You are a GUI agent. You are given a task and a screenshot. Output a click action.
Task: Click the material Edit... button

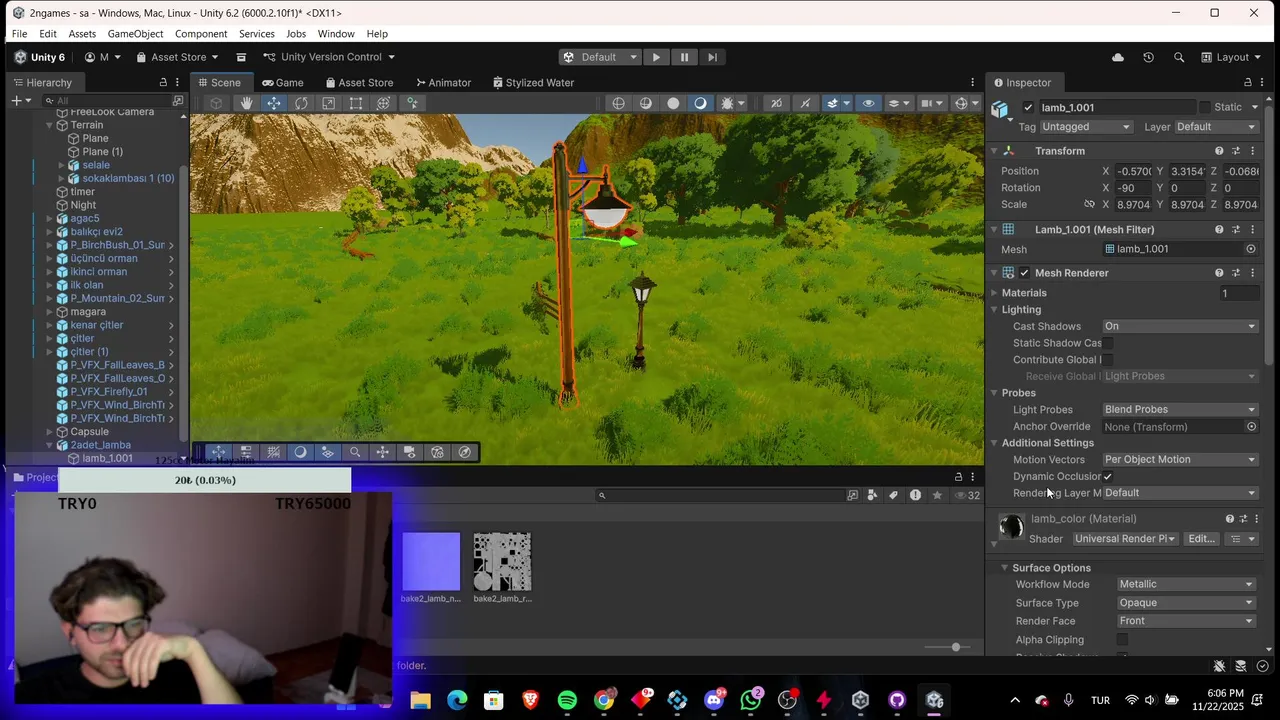pos(1201,539)
